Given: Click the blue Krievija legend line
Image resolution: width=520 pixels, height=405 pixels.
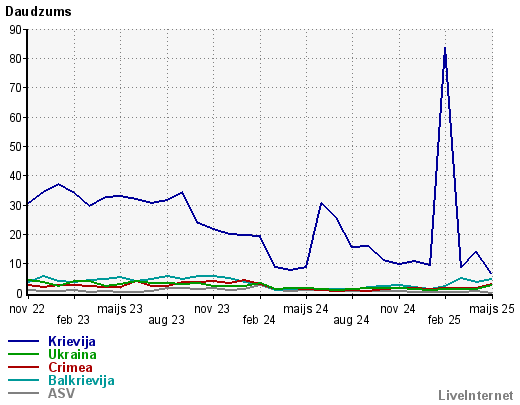Looking at the screenshot, I should 23,341.
